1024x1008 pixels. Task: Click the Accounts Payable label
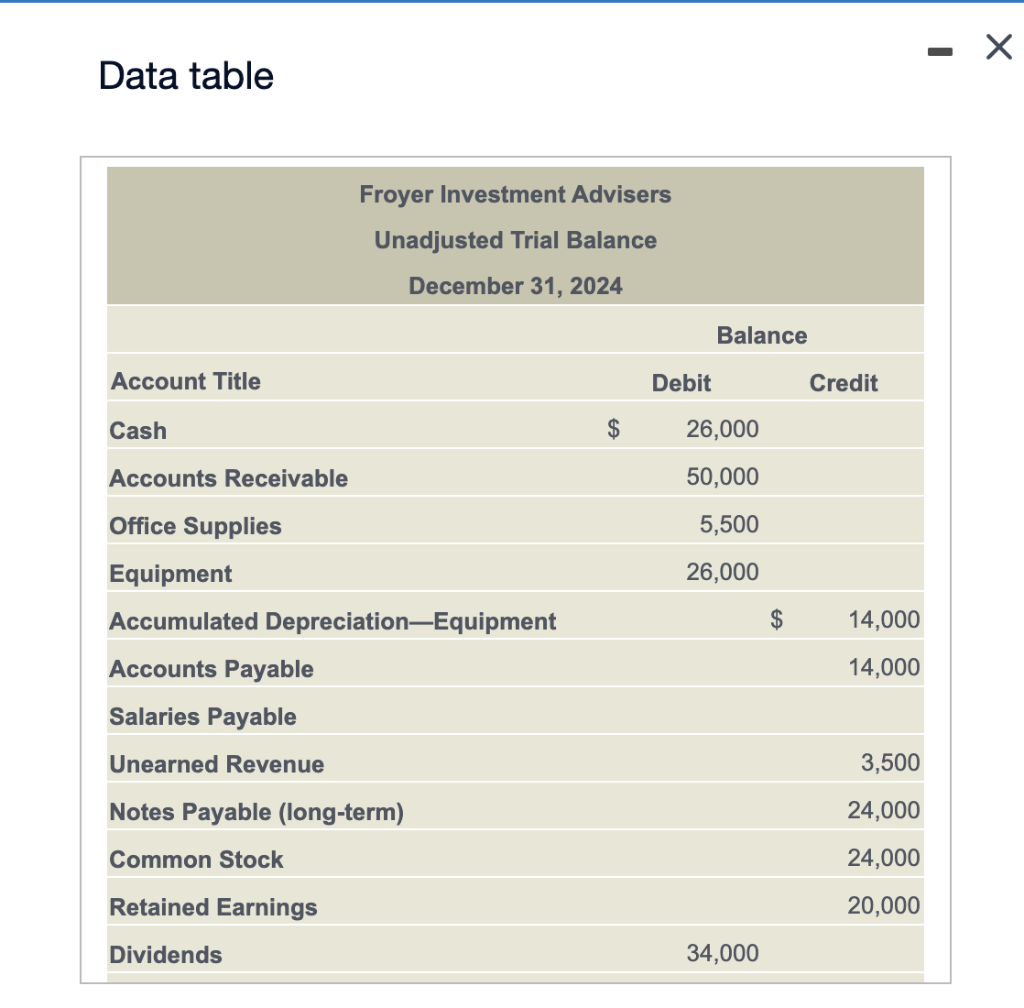pos(210,668)
